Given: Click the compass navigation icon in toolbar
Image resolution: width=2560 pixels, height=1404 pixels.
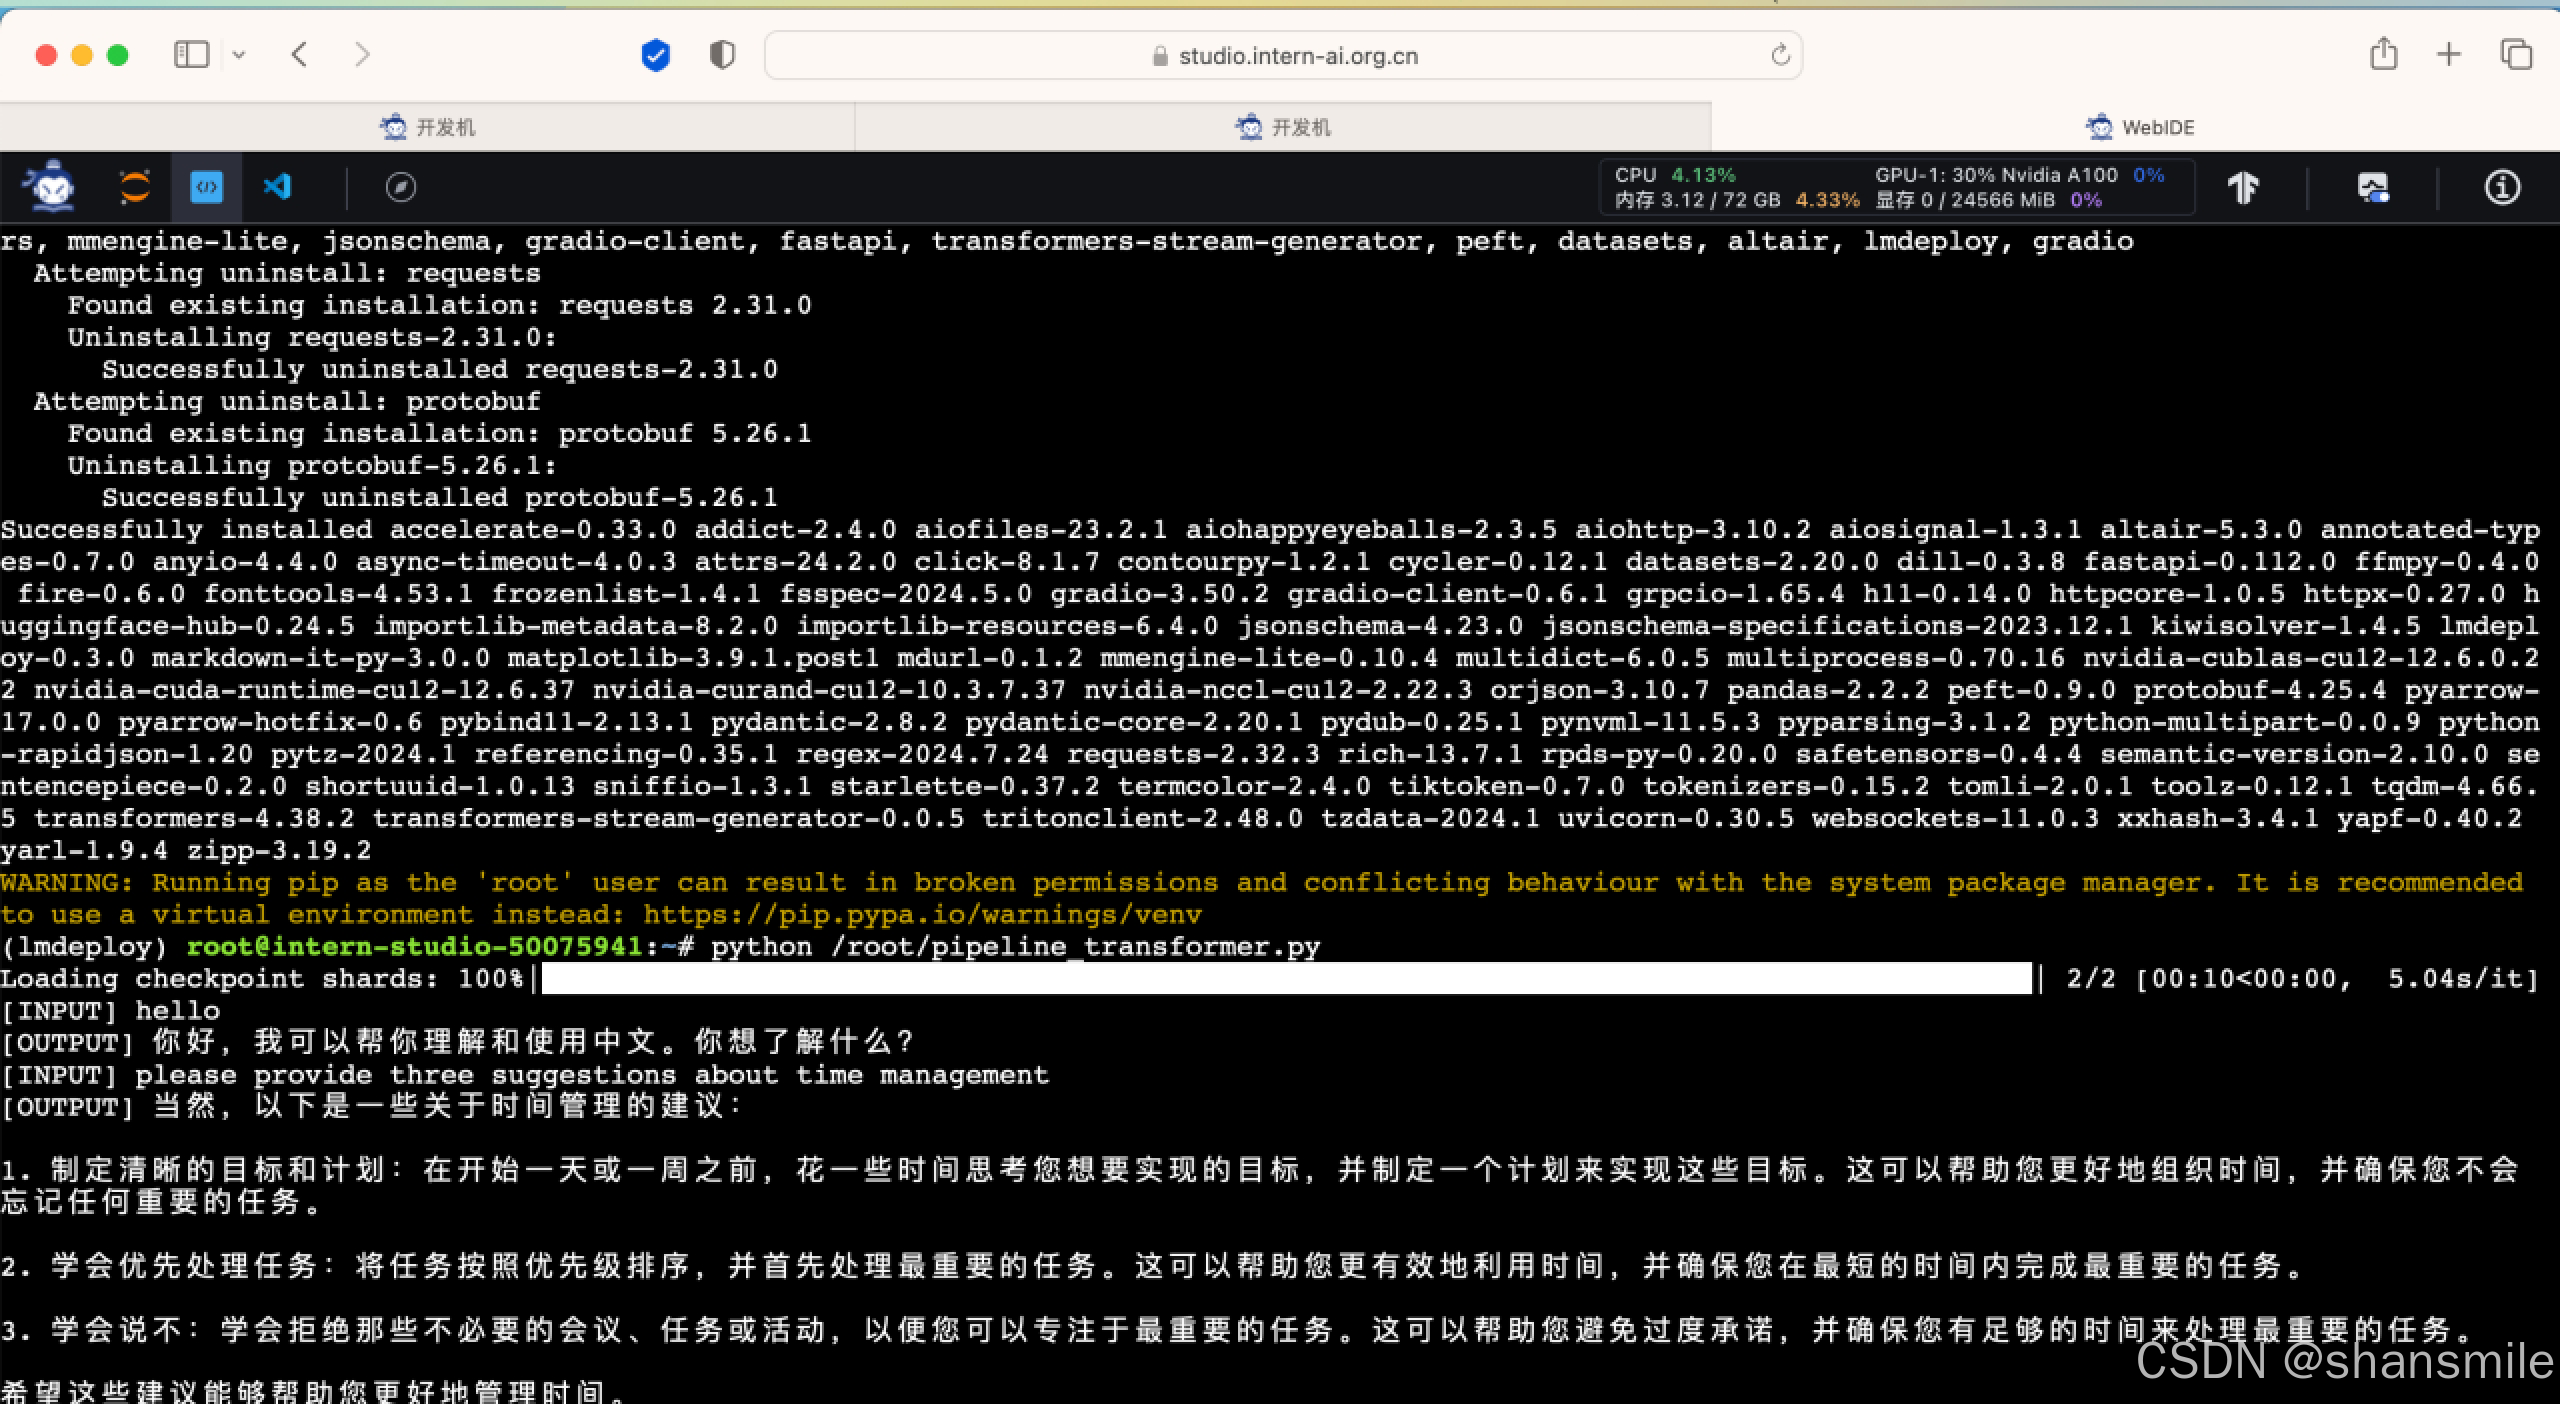Looking at the screenshot, I should click(x=400, y=187).
